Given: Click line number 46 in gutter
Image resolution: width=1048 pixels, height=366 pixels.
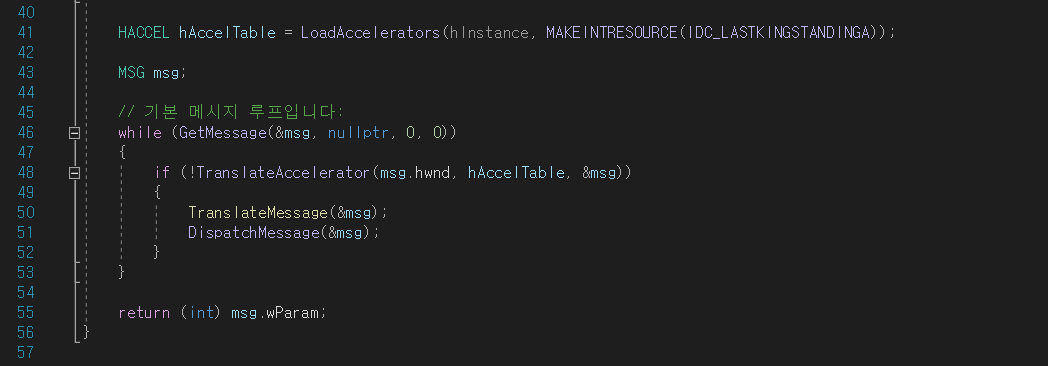Looking at the screenshot, I should pos(25,132).
